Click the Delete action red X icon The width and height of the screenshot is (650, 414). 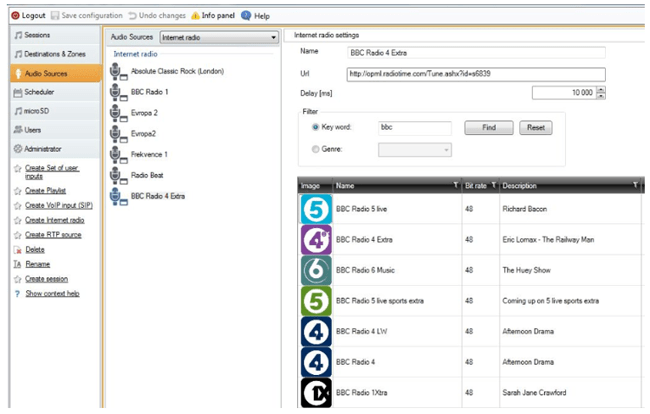click(x=17, y=250)
